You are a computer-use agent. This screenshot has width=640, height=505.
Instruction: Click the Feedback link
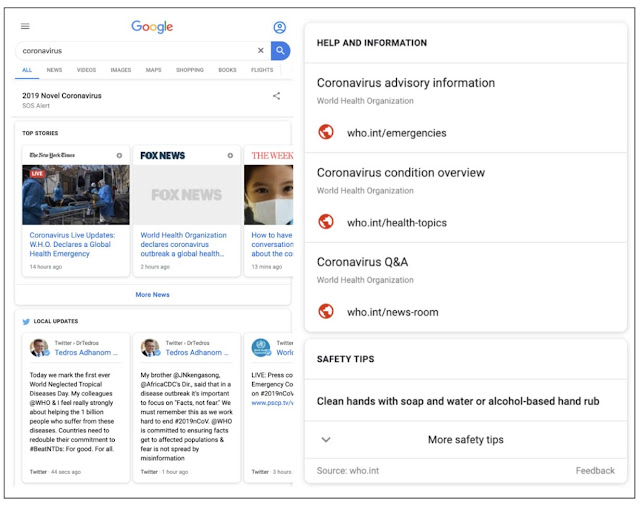(595, 470)
